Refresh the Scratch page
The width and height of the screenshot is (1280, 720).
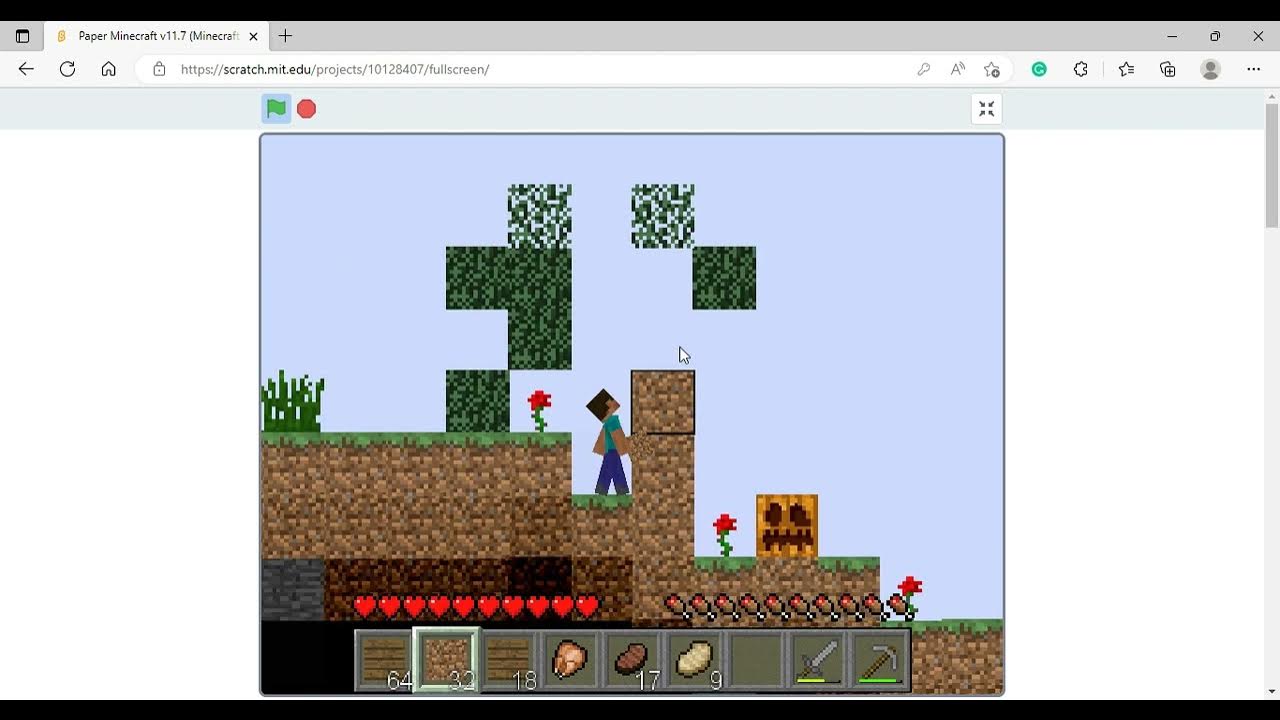click(67, 69)
